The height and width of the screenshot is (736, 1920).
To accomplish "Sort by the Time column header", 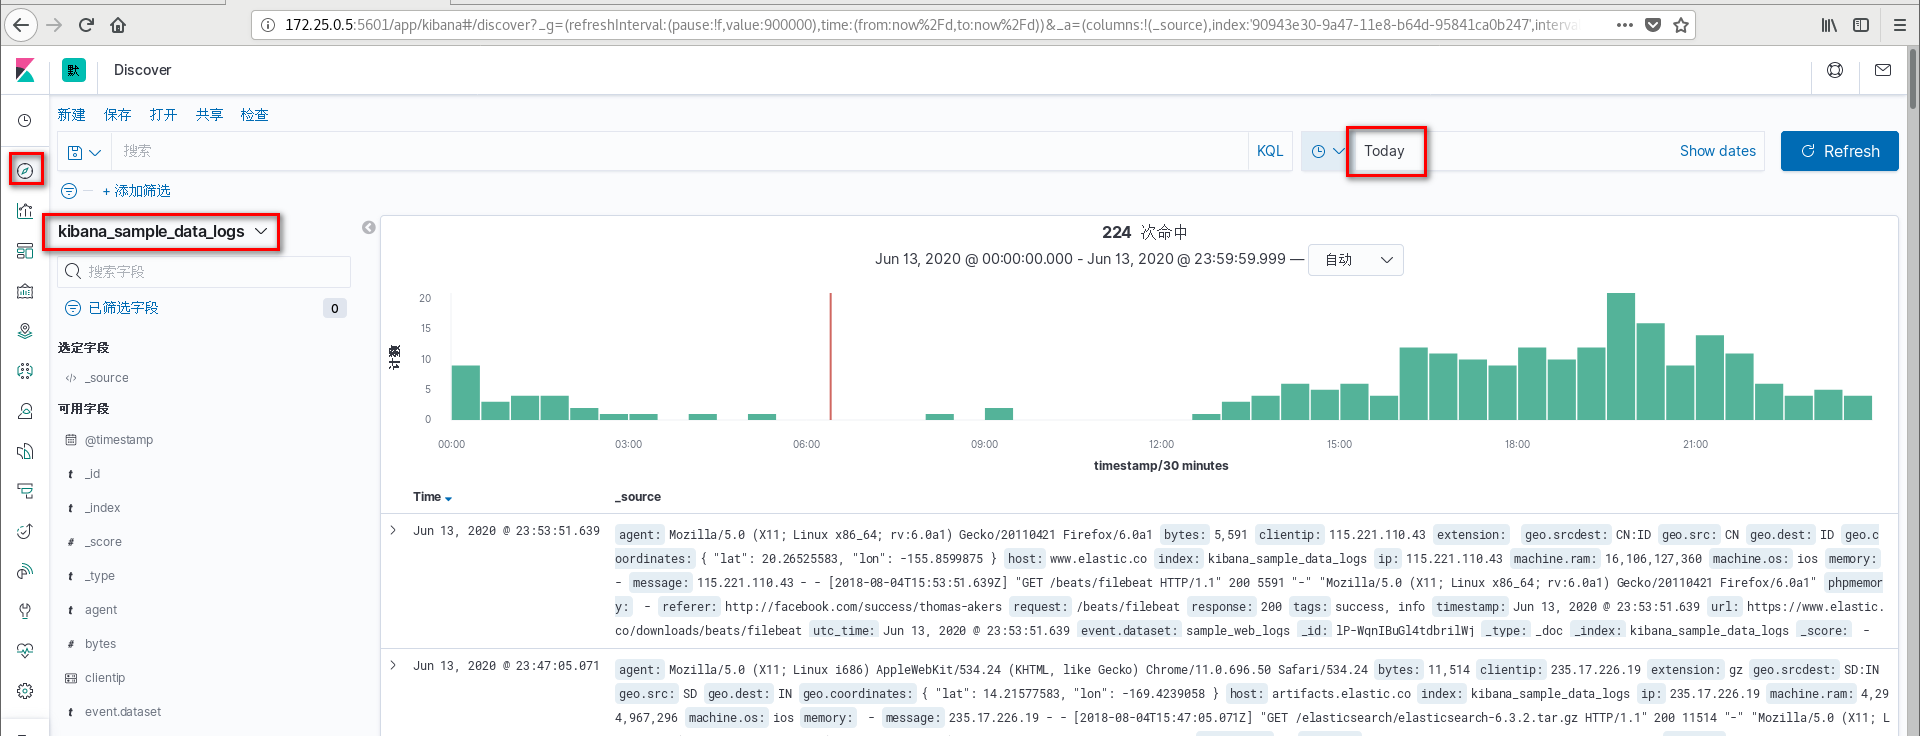I will coord(432,497).
